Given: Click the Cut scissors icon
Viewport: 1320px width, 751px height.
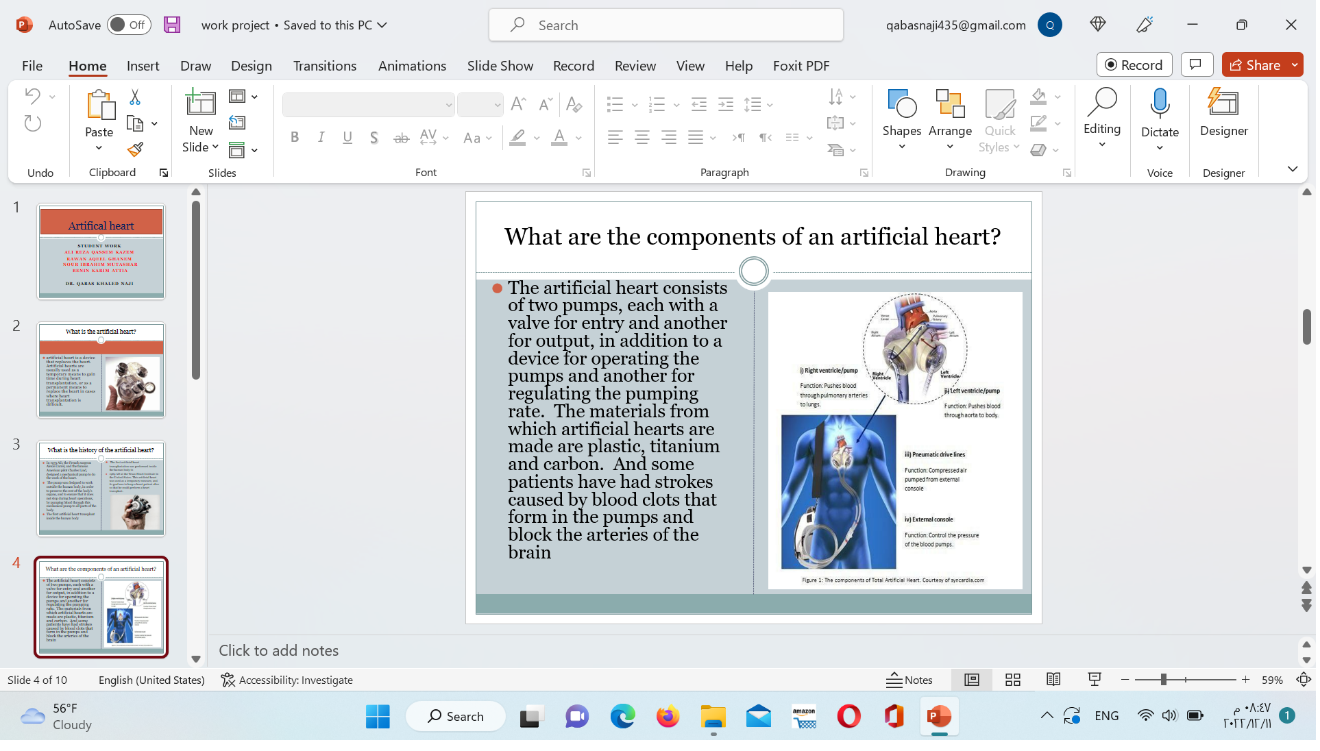Looking at the screenshot, I should click(135, 97).
